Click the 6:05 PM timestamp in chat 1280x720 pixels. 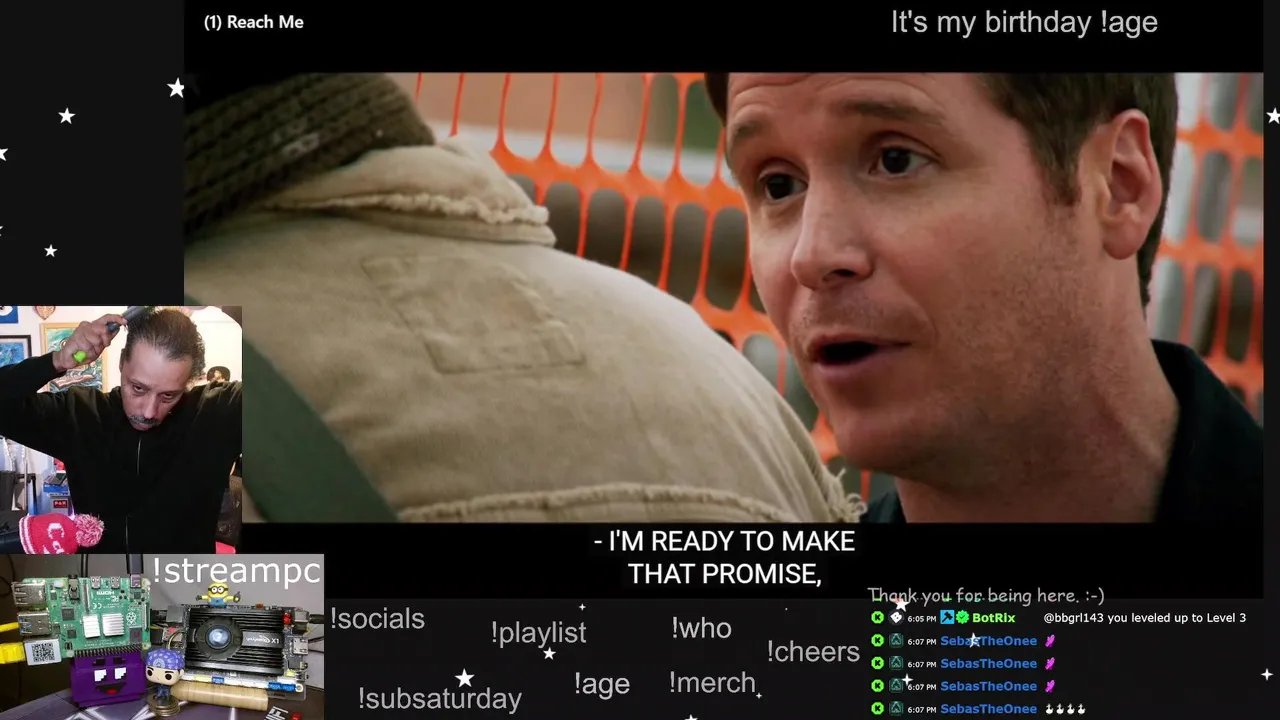click(922, 619)
